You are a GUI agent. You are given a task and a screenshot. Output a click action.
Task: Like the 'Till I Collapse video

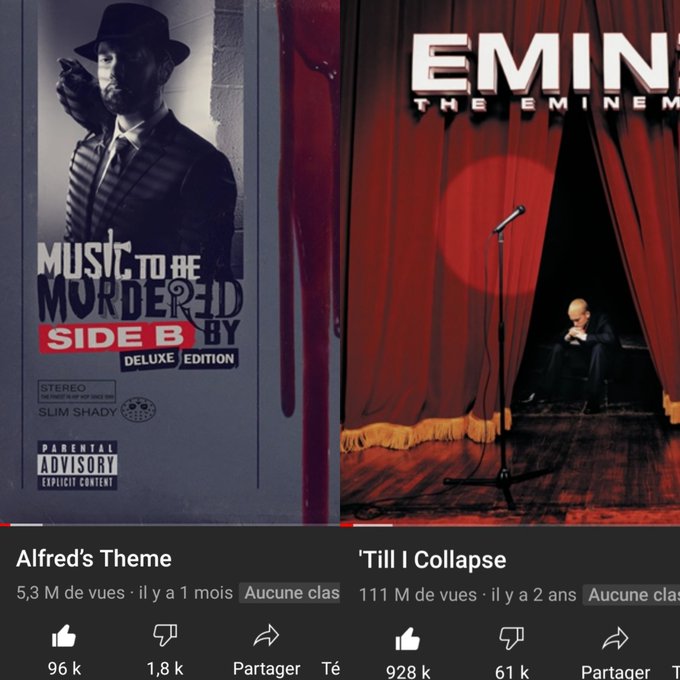pos(408,639)
